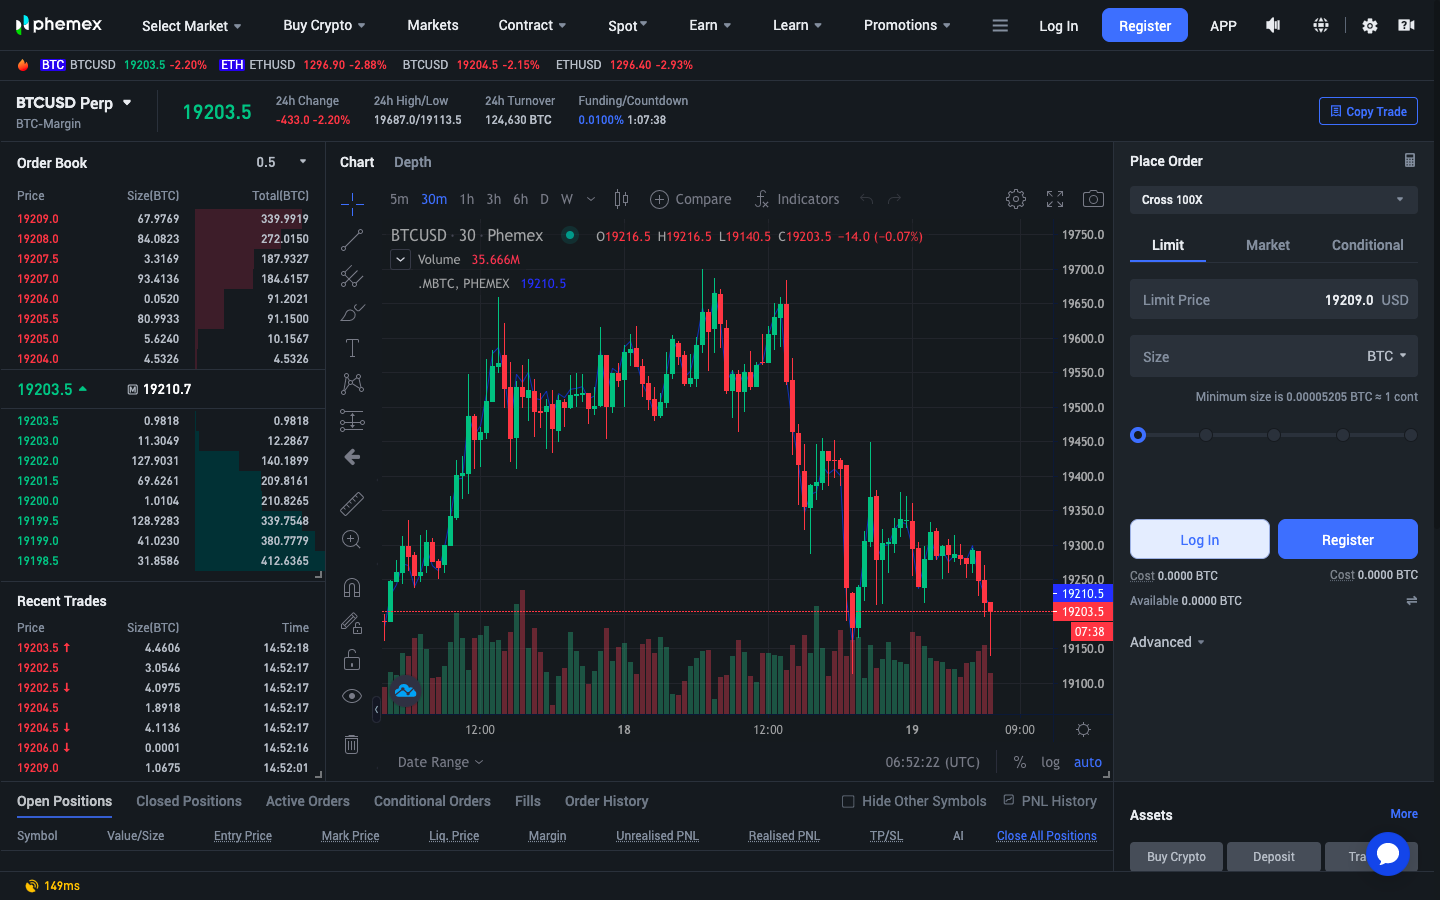Click the back arrow drawing icon
This screenshot has height=900, width=1440.
352,457
